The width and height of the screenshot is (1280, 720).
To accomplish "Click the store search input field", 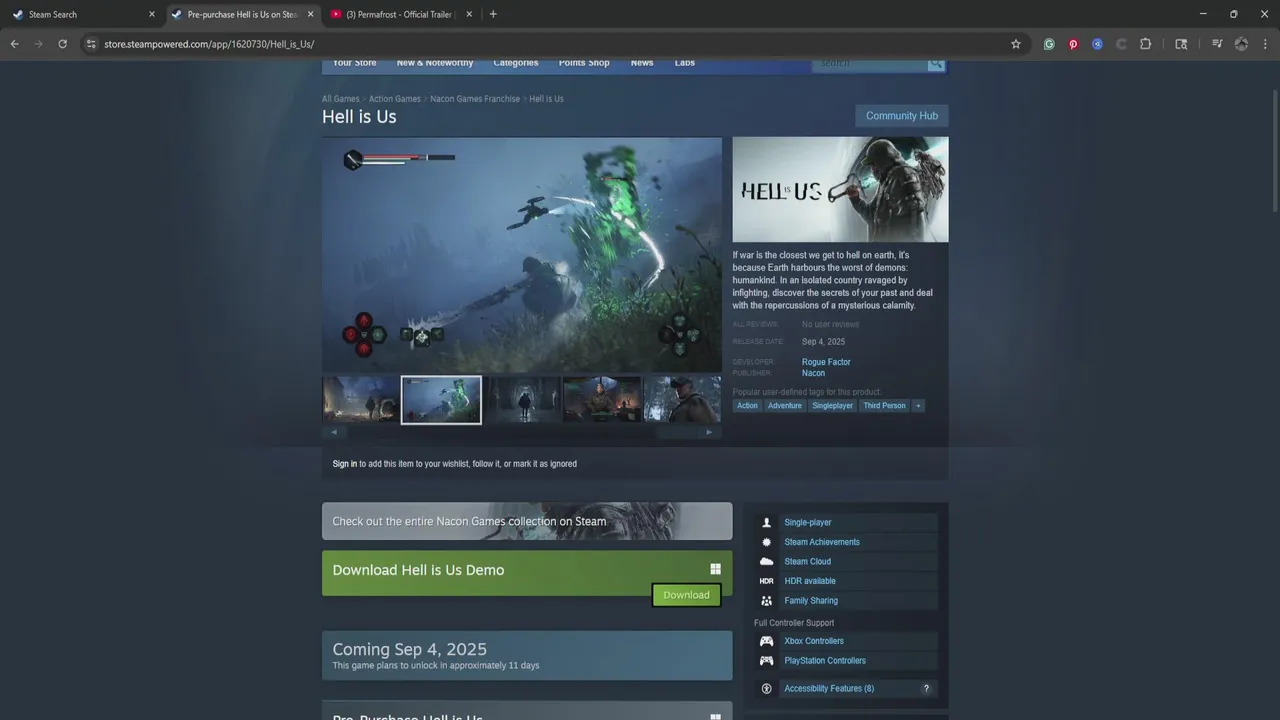I will tap(870, 64).
